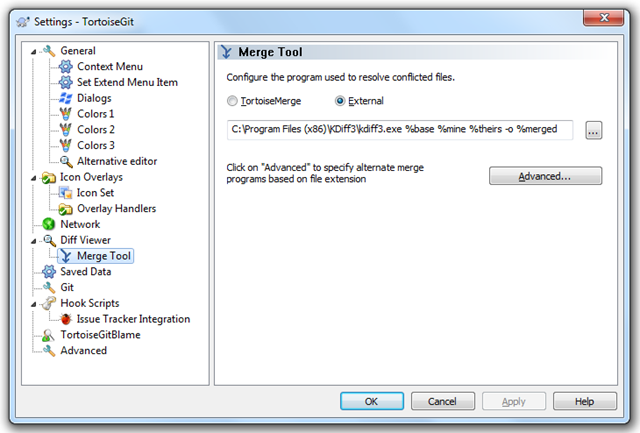Select Overlay Handlers in the tree
Viewport: 640px width, 433px height.
pyautogui.click(x=117, y=209)
